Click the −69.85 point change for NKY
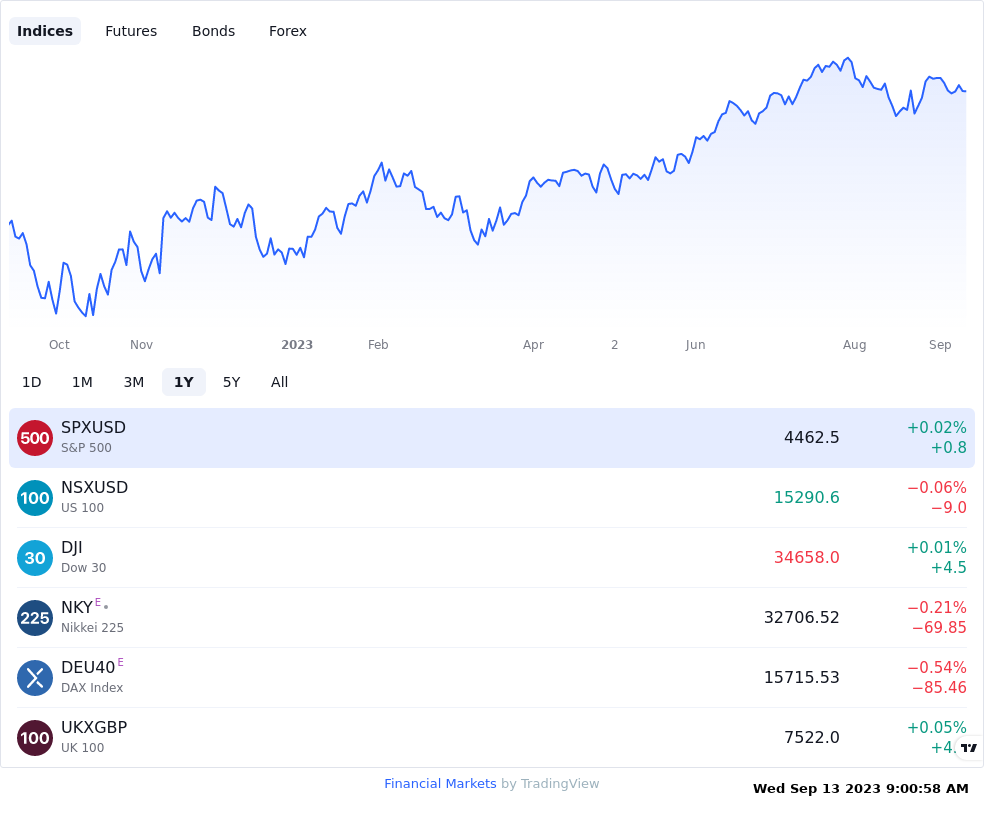Image resolution: width=984 pixels, height=820 pixels. pyautogui.click(x=939, y=627)
